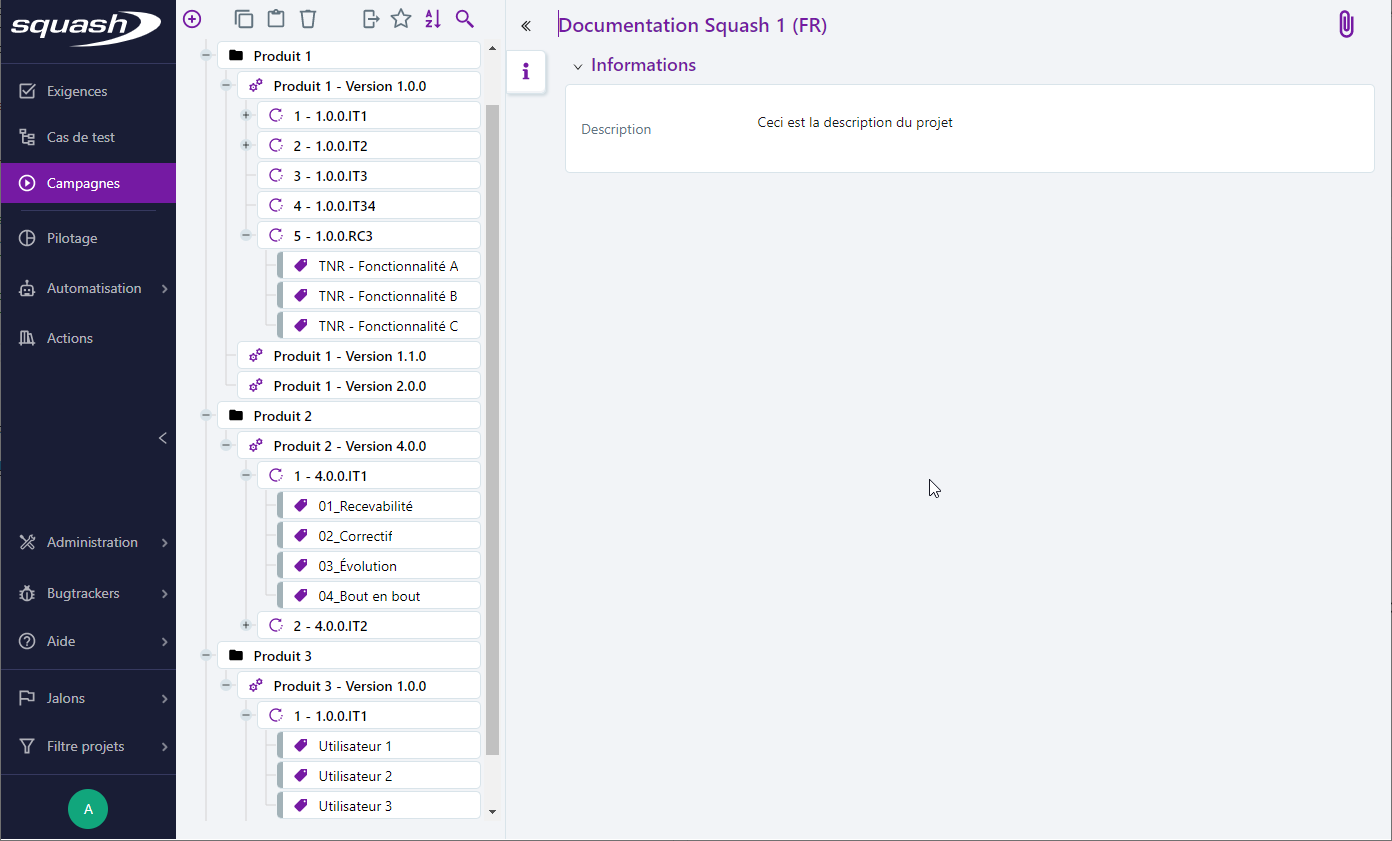Viewport: 1392px width, 841px height.
Task: Expand iteration 2 - 4.0.0.IT2 node
Action: click(x=246, y=626)
